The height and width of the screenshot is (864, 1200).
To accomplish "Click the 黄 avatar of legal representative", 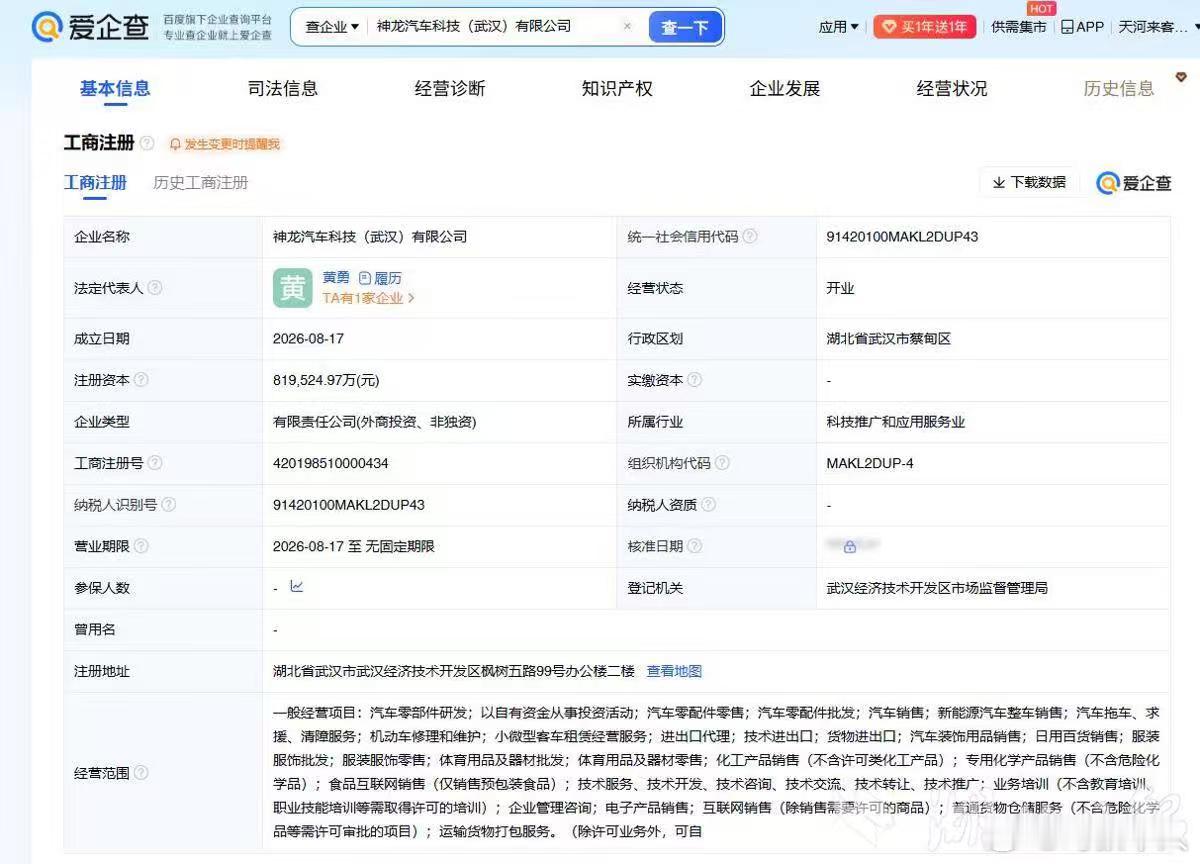I will coord(292,288).
